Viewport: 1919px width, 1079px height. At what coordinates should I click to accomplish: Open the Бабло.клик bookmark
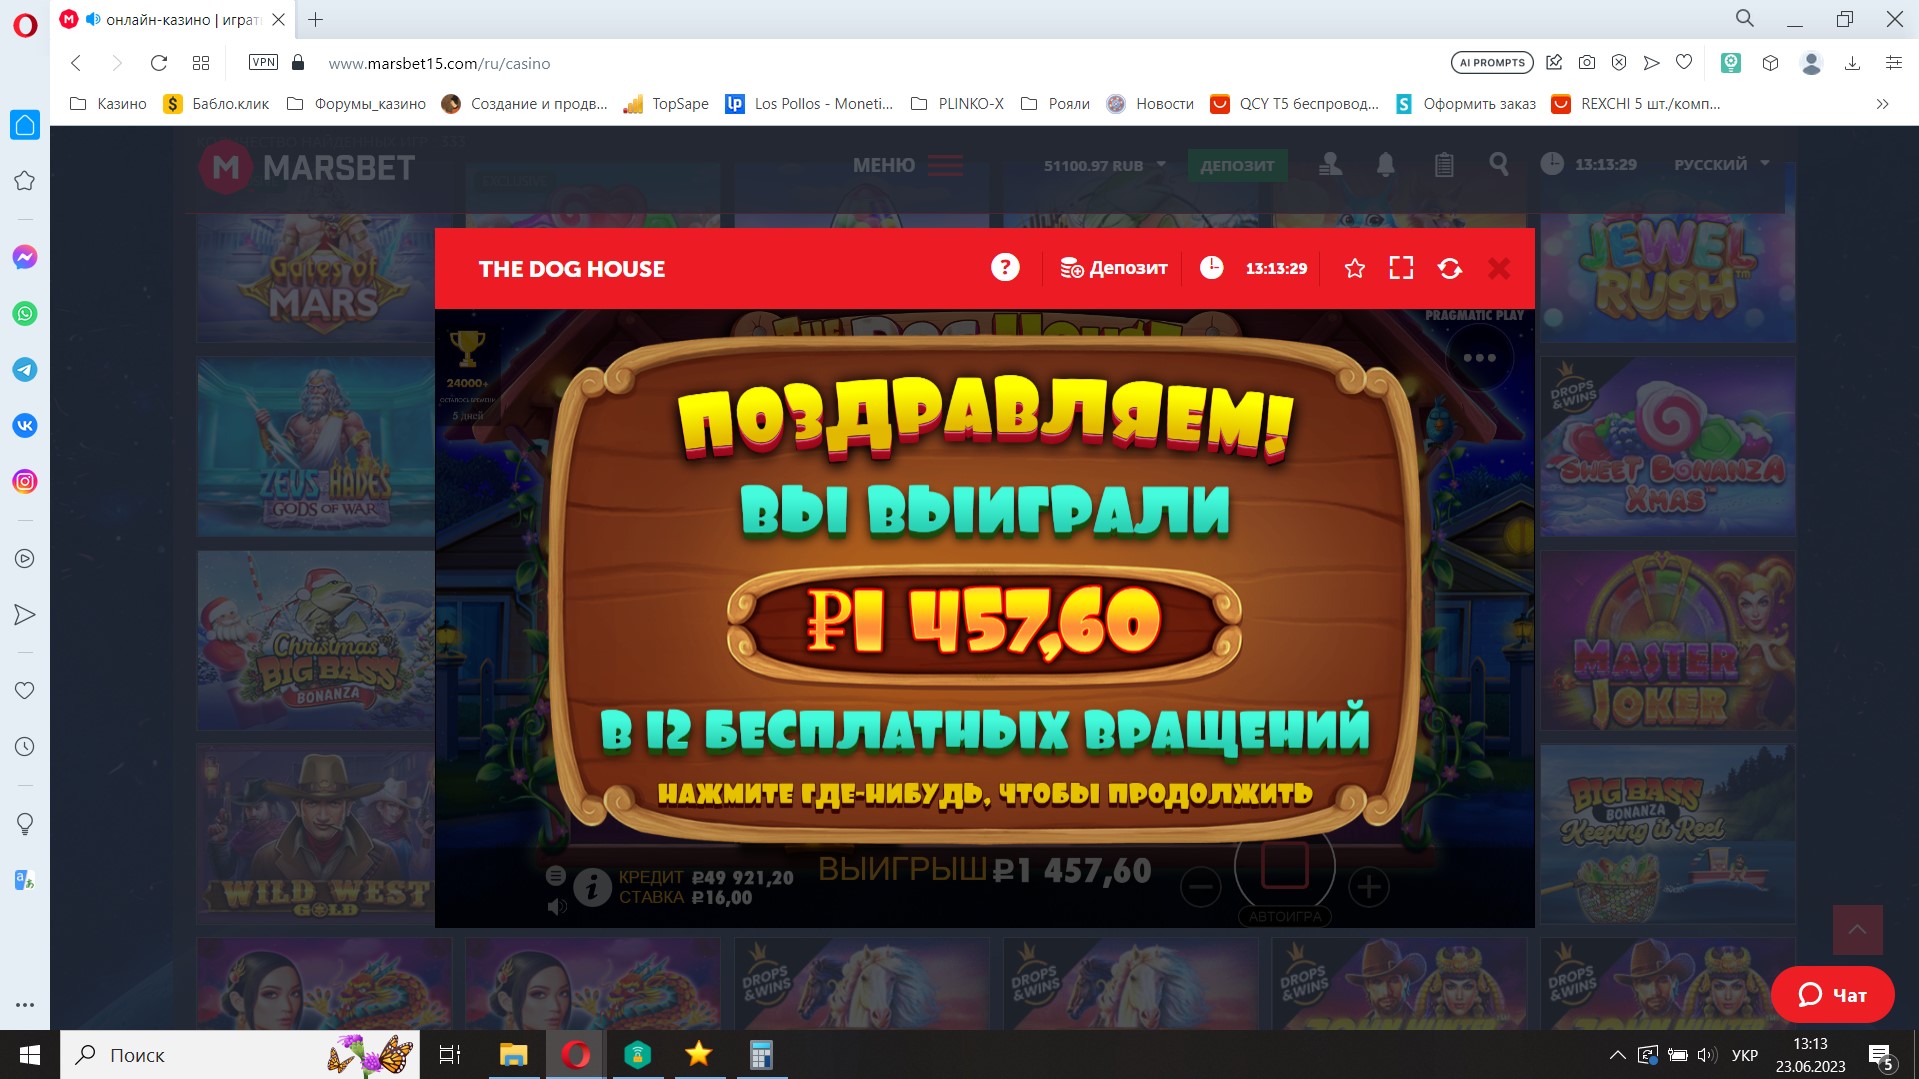coord(217,104)
